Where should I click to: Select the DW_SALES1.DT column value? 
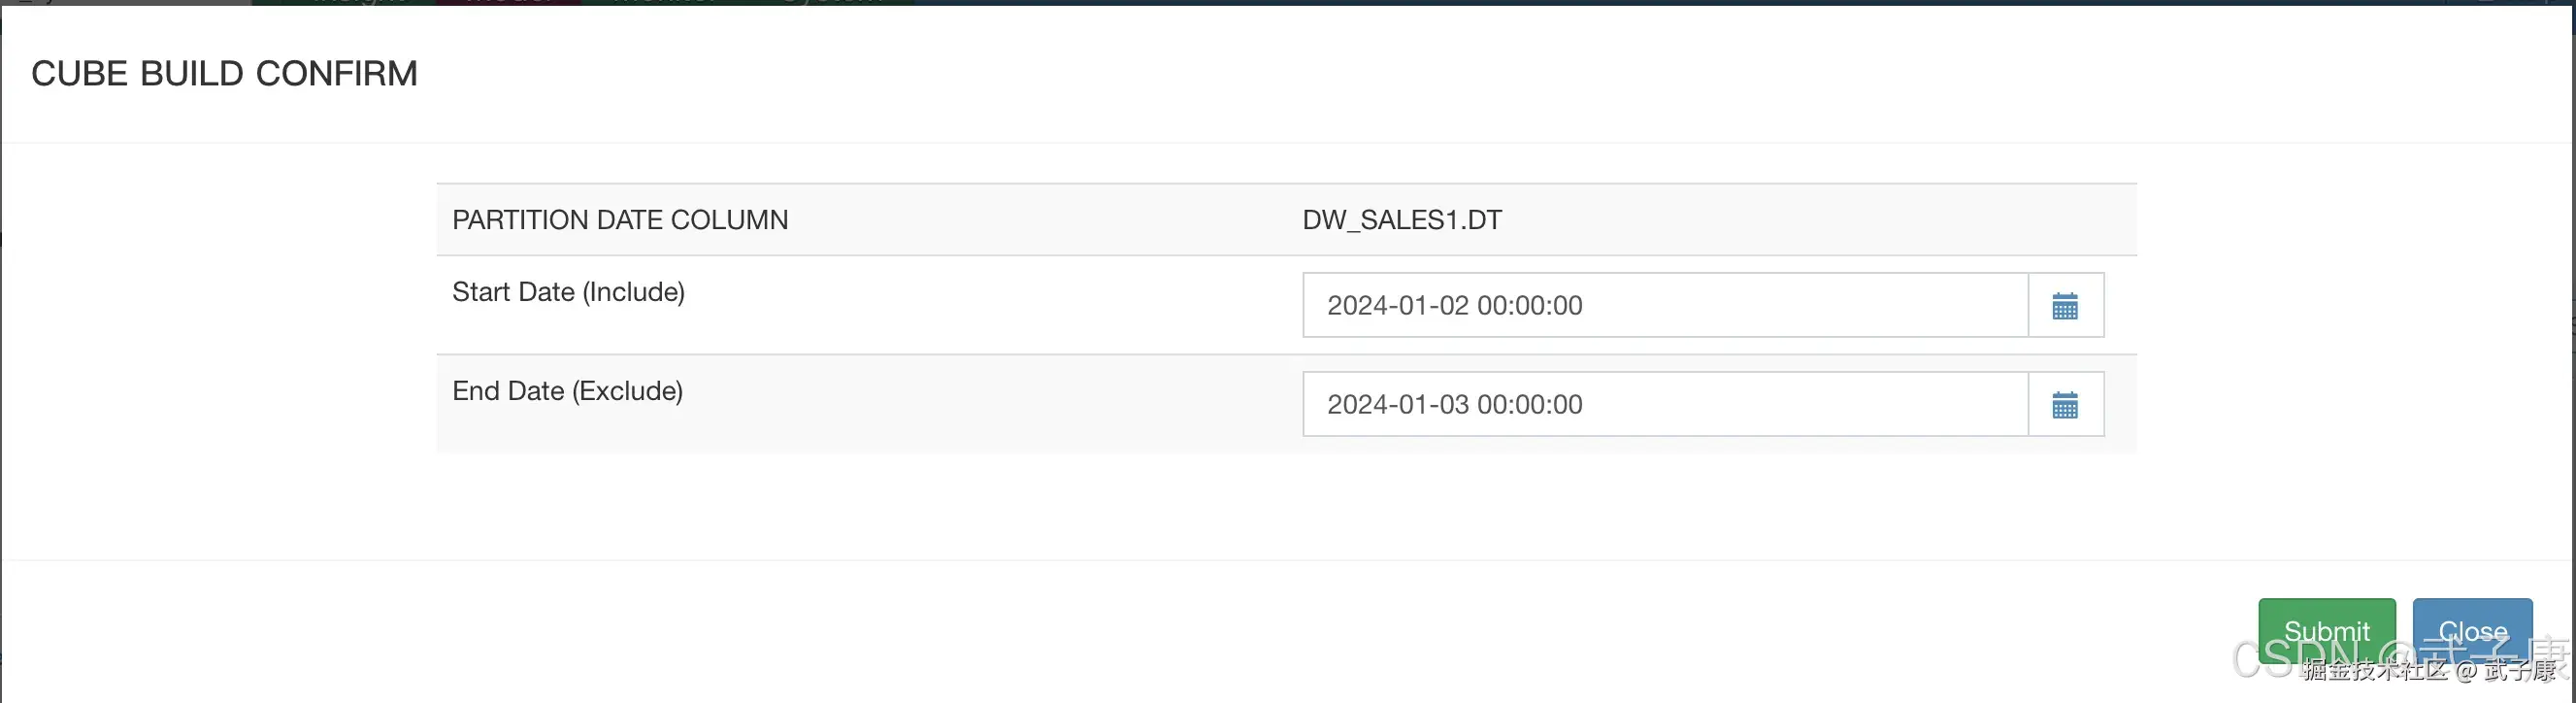pyautogui.click(x=1401, y=220)
